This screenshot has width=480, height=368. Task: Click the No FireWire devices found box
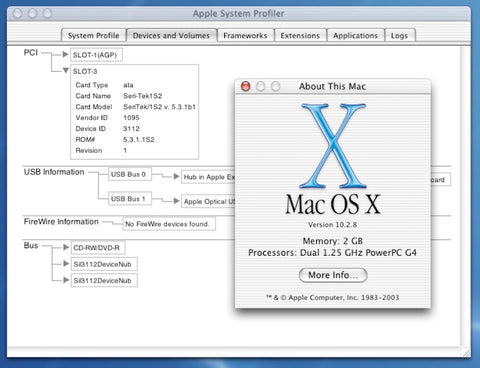pyautogui.click(x=169, y=224)
